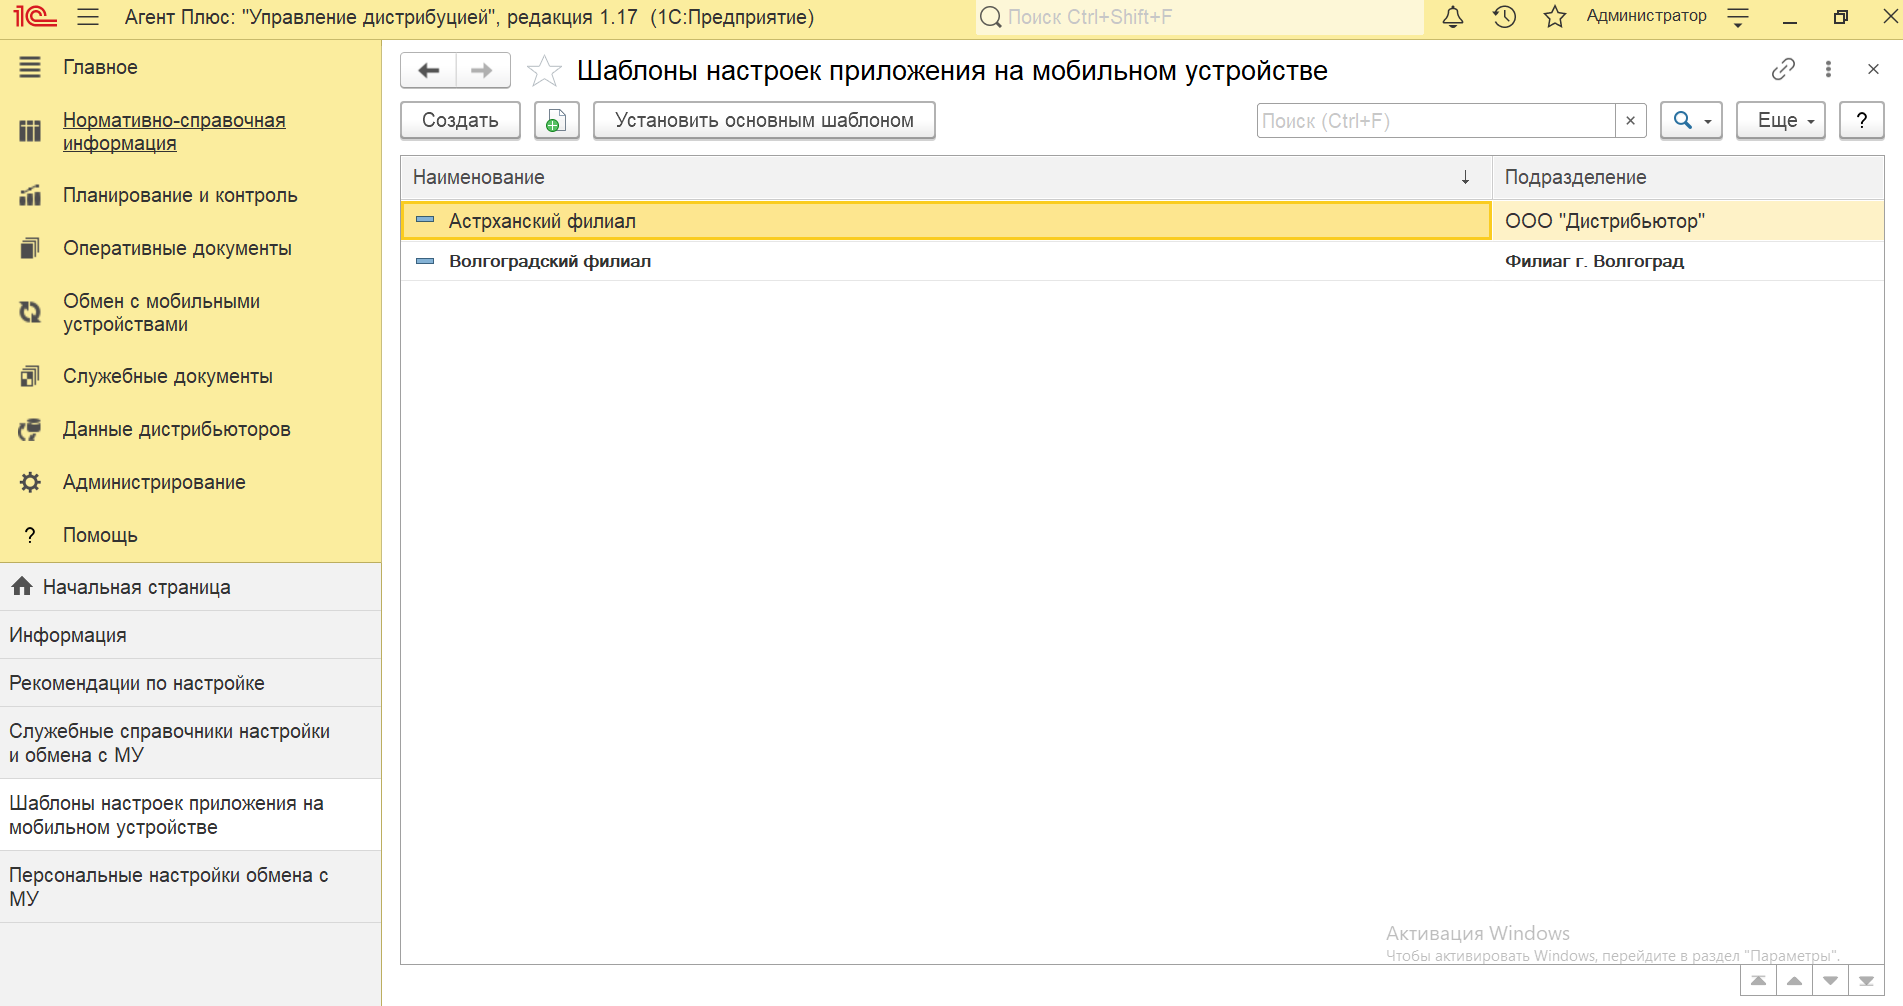Open favorites star in title bar

click(1554, 17)
